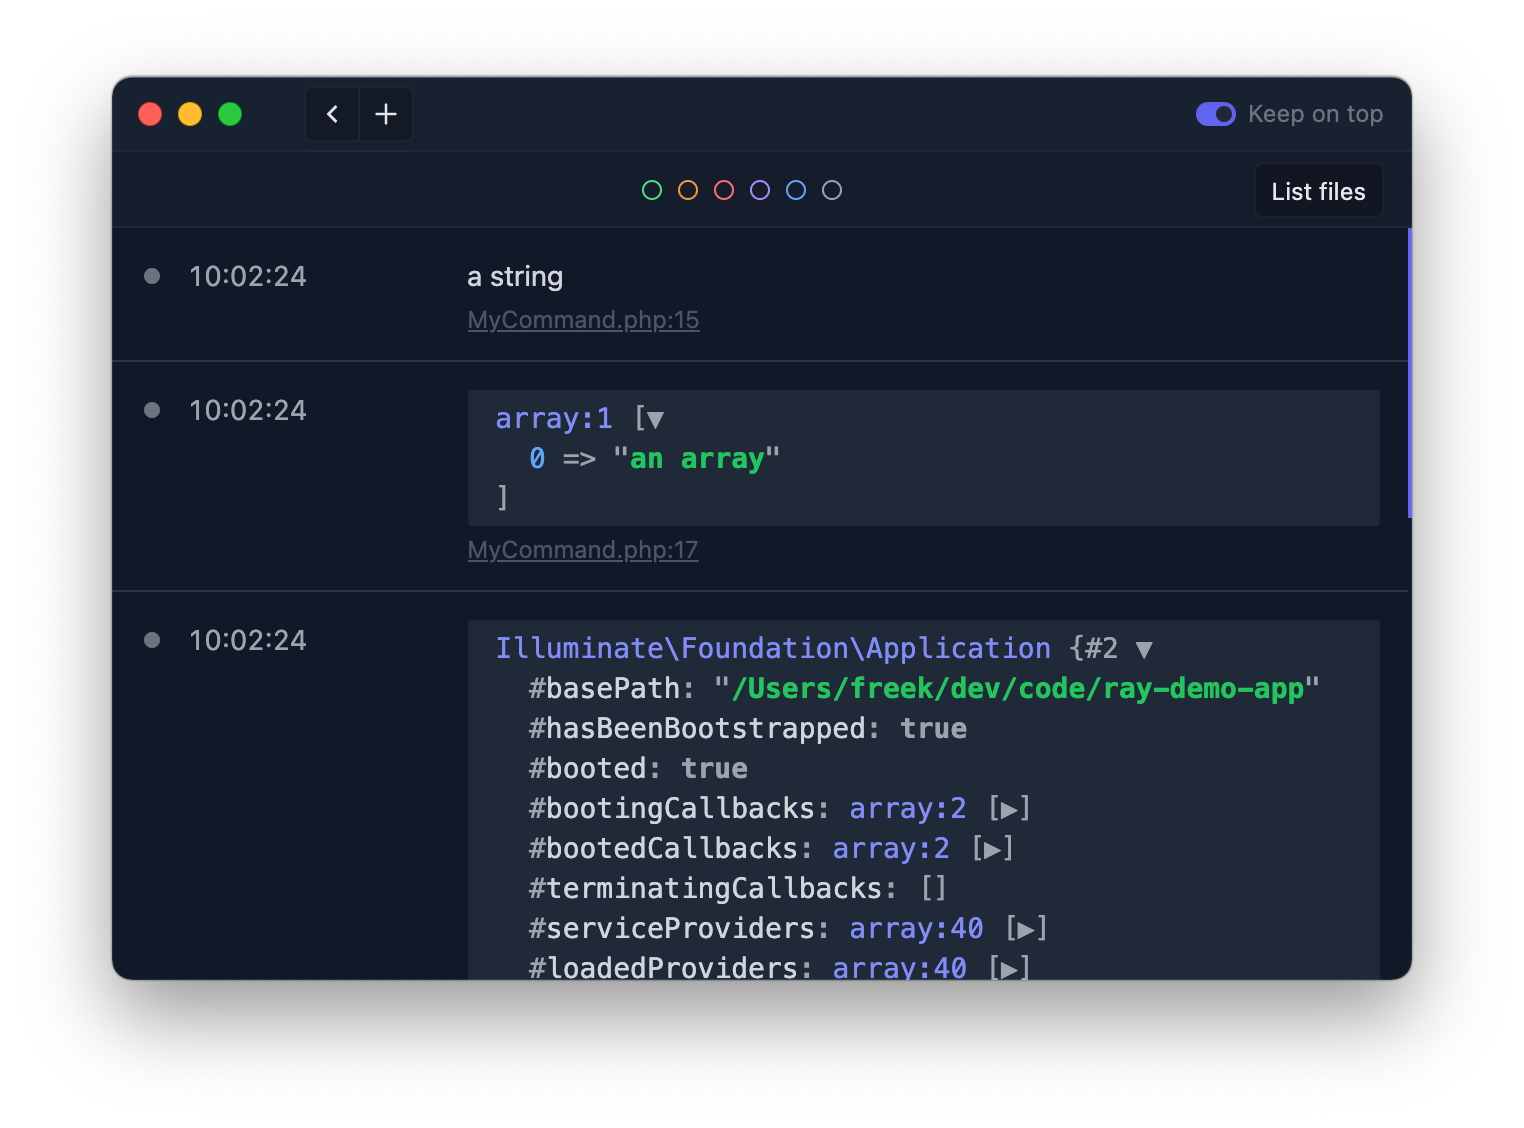Add a new screen with the plus button
This screenshot has height=1128, width=1524.
(x=386, y=114)
